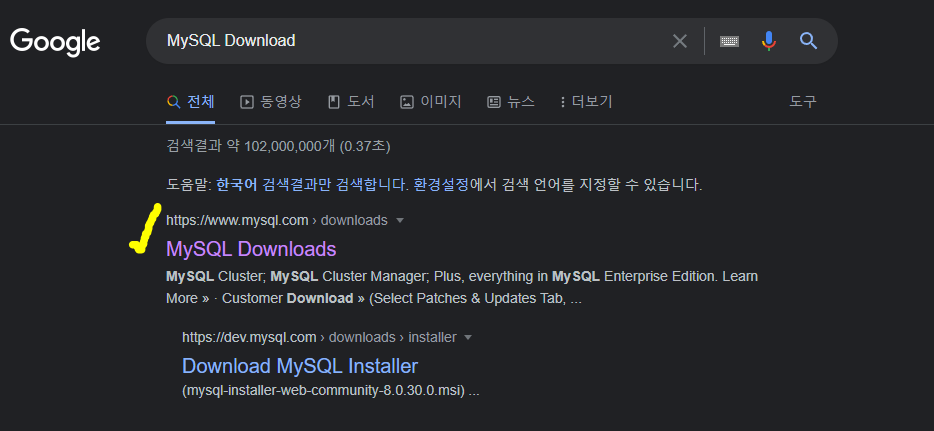Open the 환경설정 link
The image size is (934, 431).
(441, 185)
